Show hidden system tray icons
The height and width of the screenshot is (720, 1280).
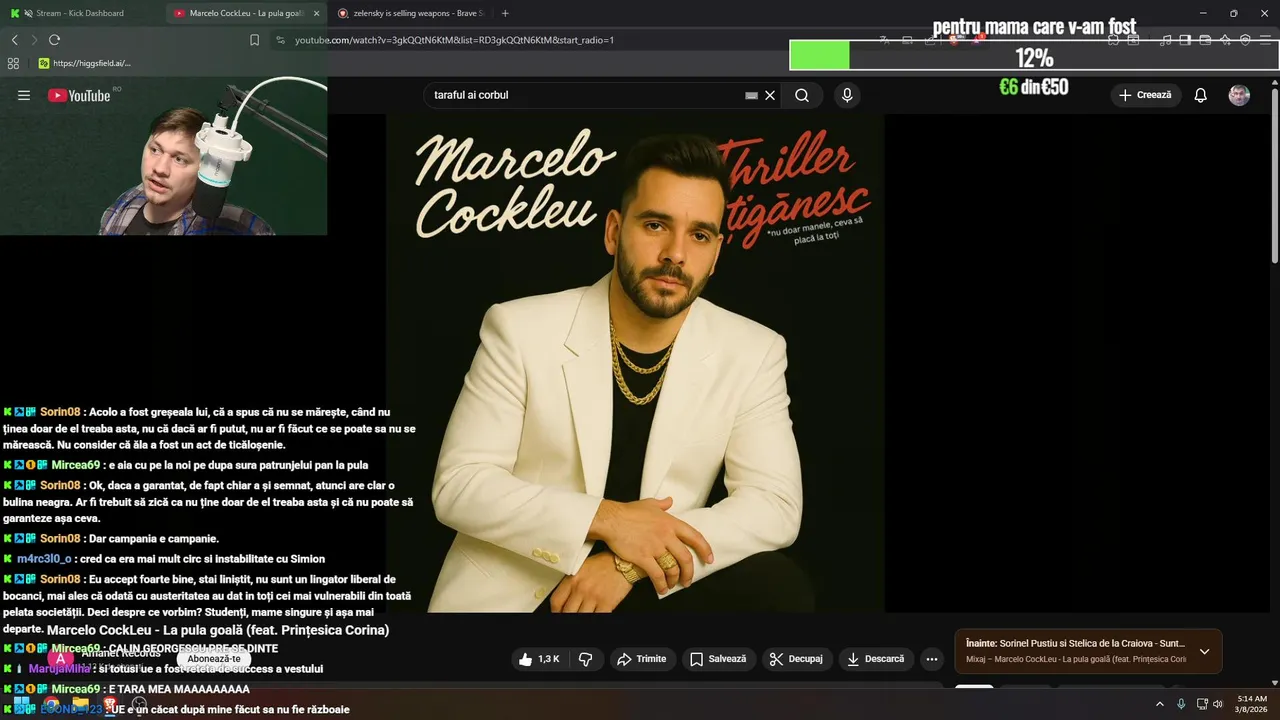point(1160,704)
